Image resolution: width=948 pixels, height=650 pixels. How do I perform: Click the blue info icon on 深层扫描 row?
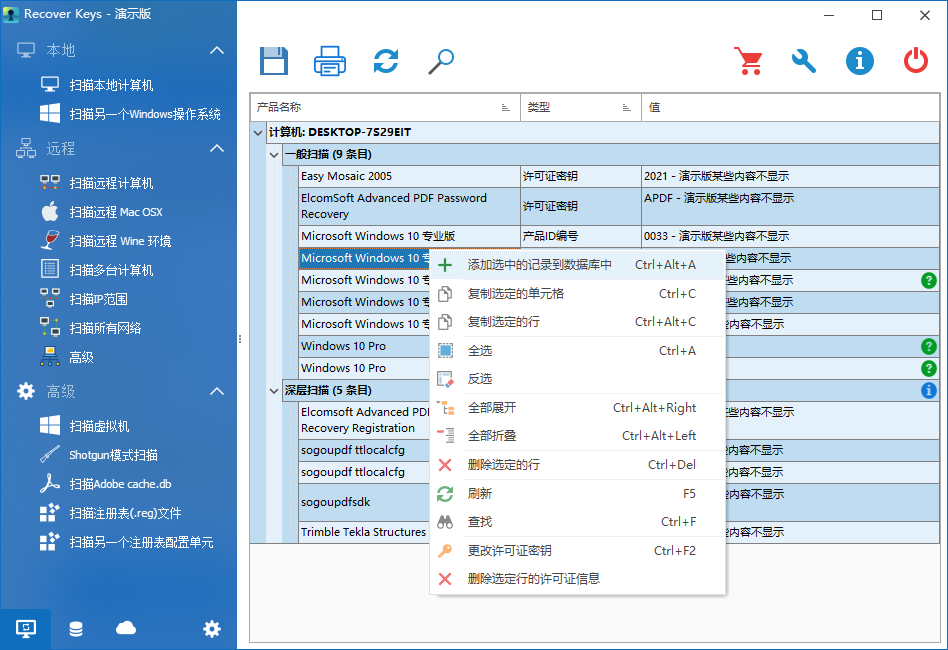(x=929, y=390)
